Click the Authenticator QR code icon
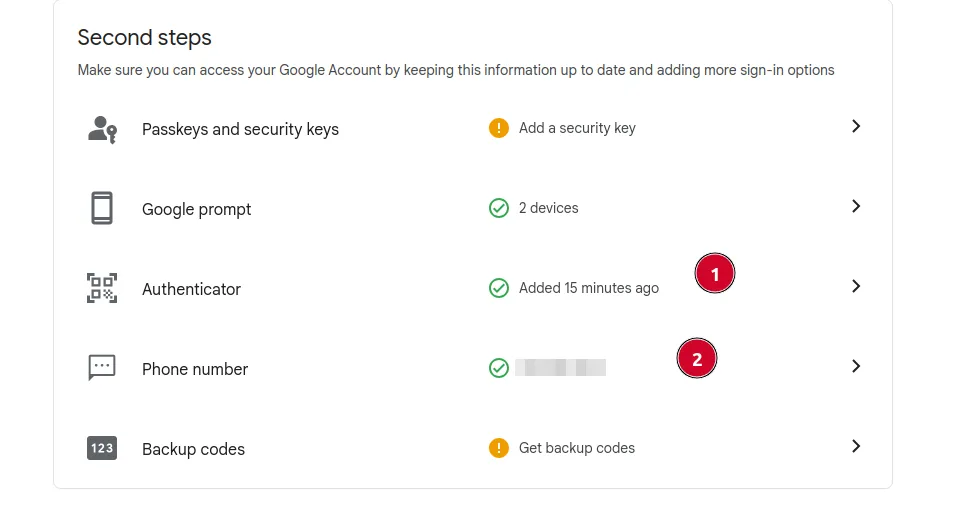Image resolution: width=970 pixels, height=507 pixels. 102,288
